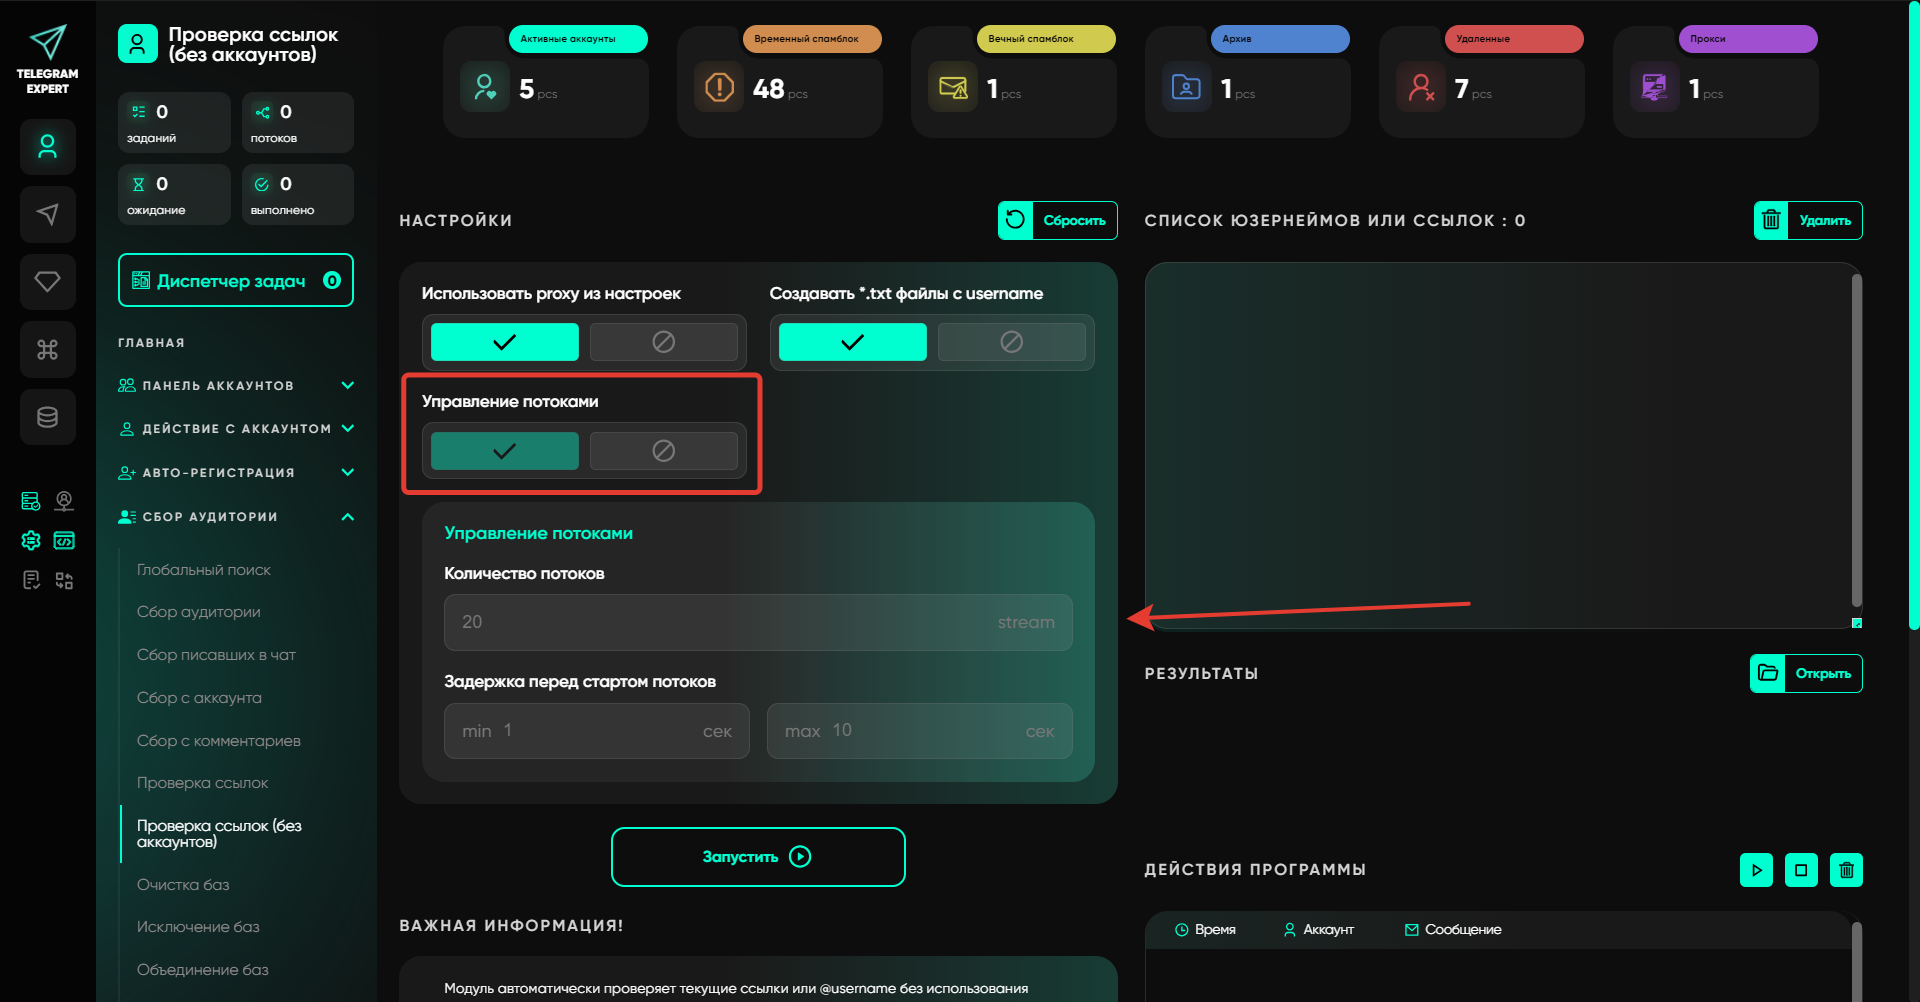This screenshot has width=1920, height=1002.
Task: Click the command key icon in sidebar
Action: [47, 349]
